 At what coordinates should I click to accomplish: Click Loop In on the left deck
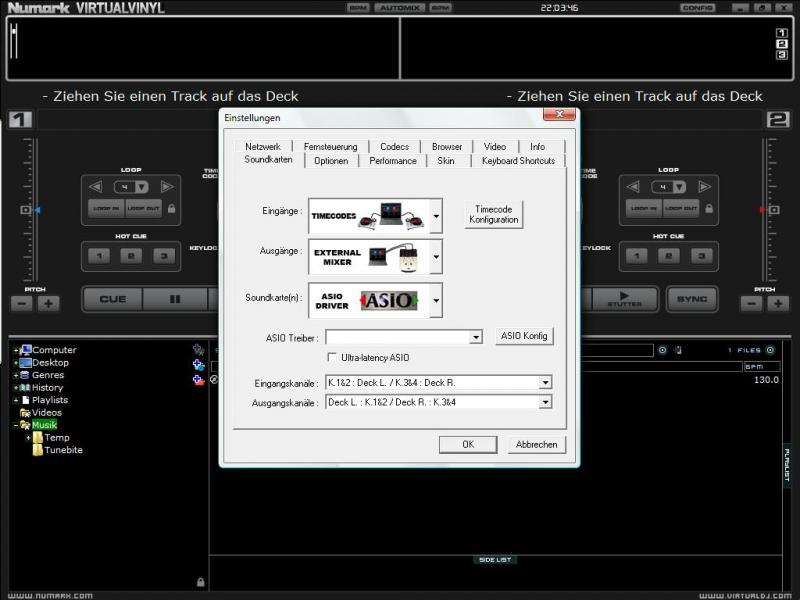point(105,208)
